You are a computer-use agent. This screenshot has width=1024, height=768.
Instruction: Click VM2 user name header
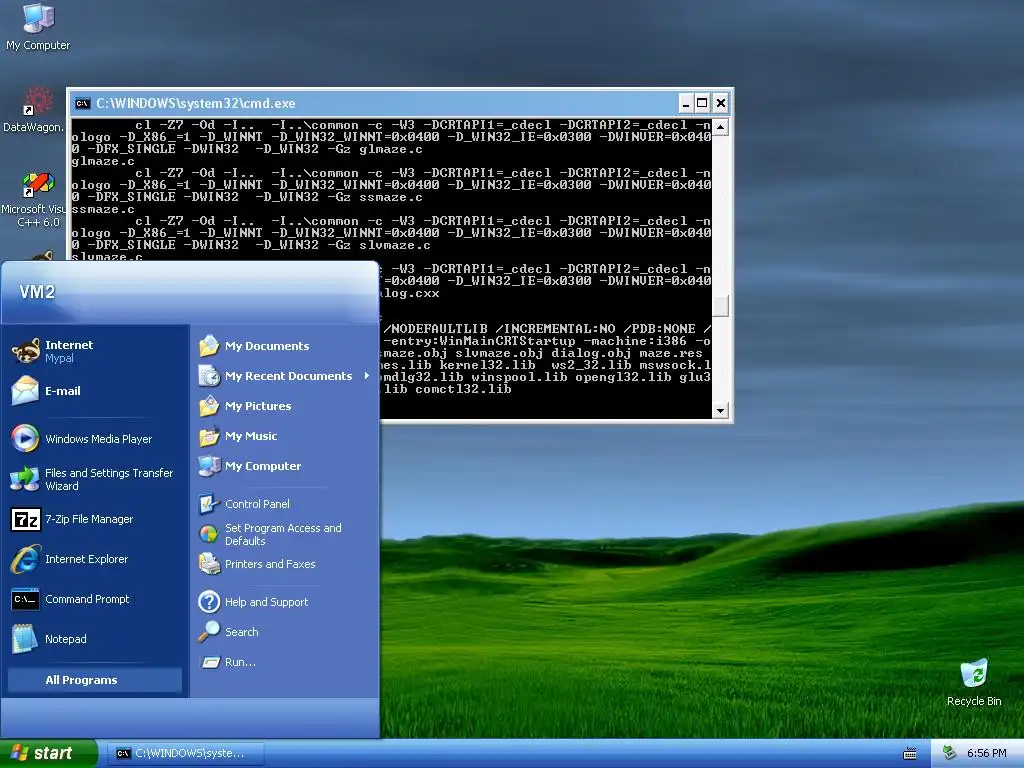[x=37, y=292]
